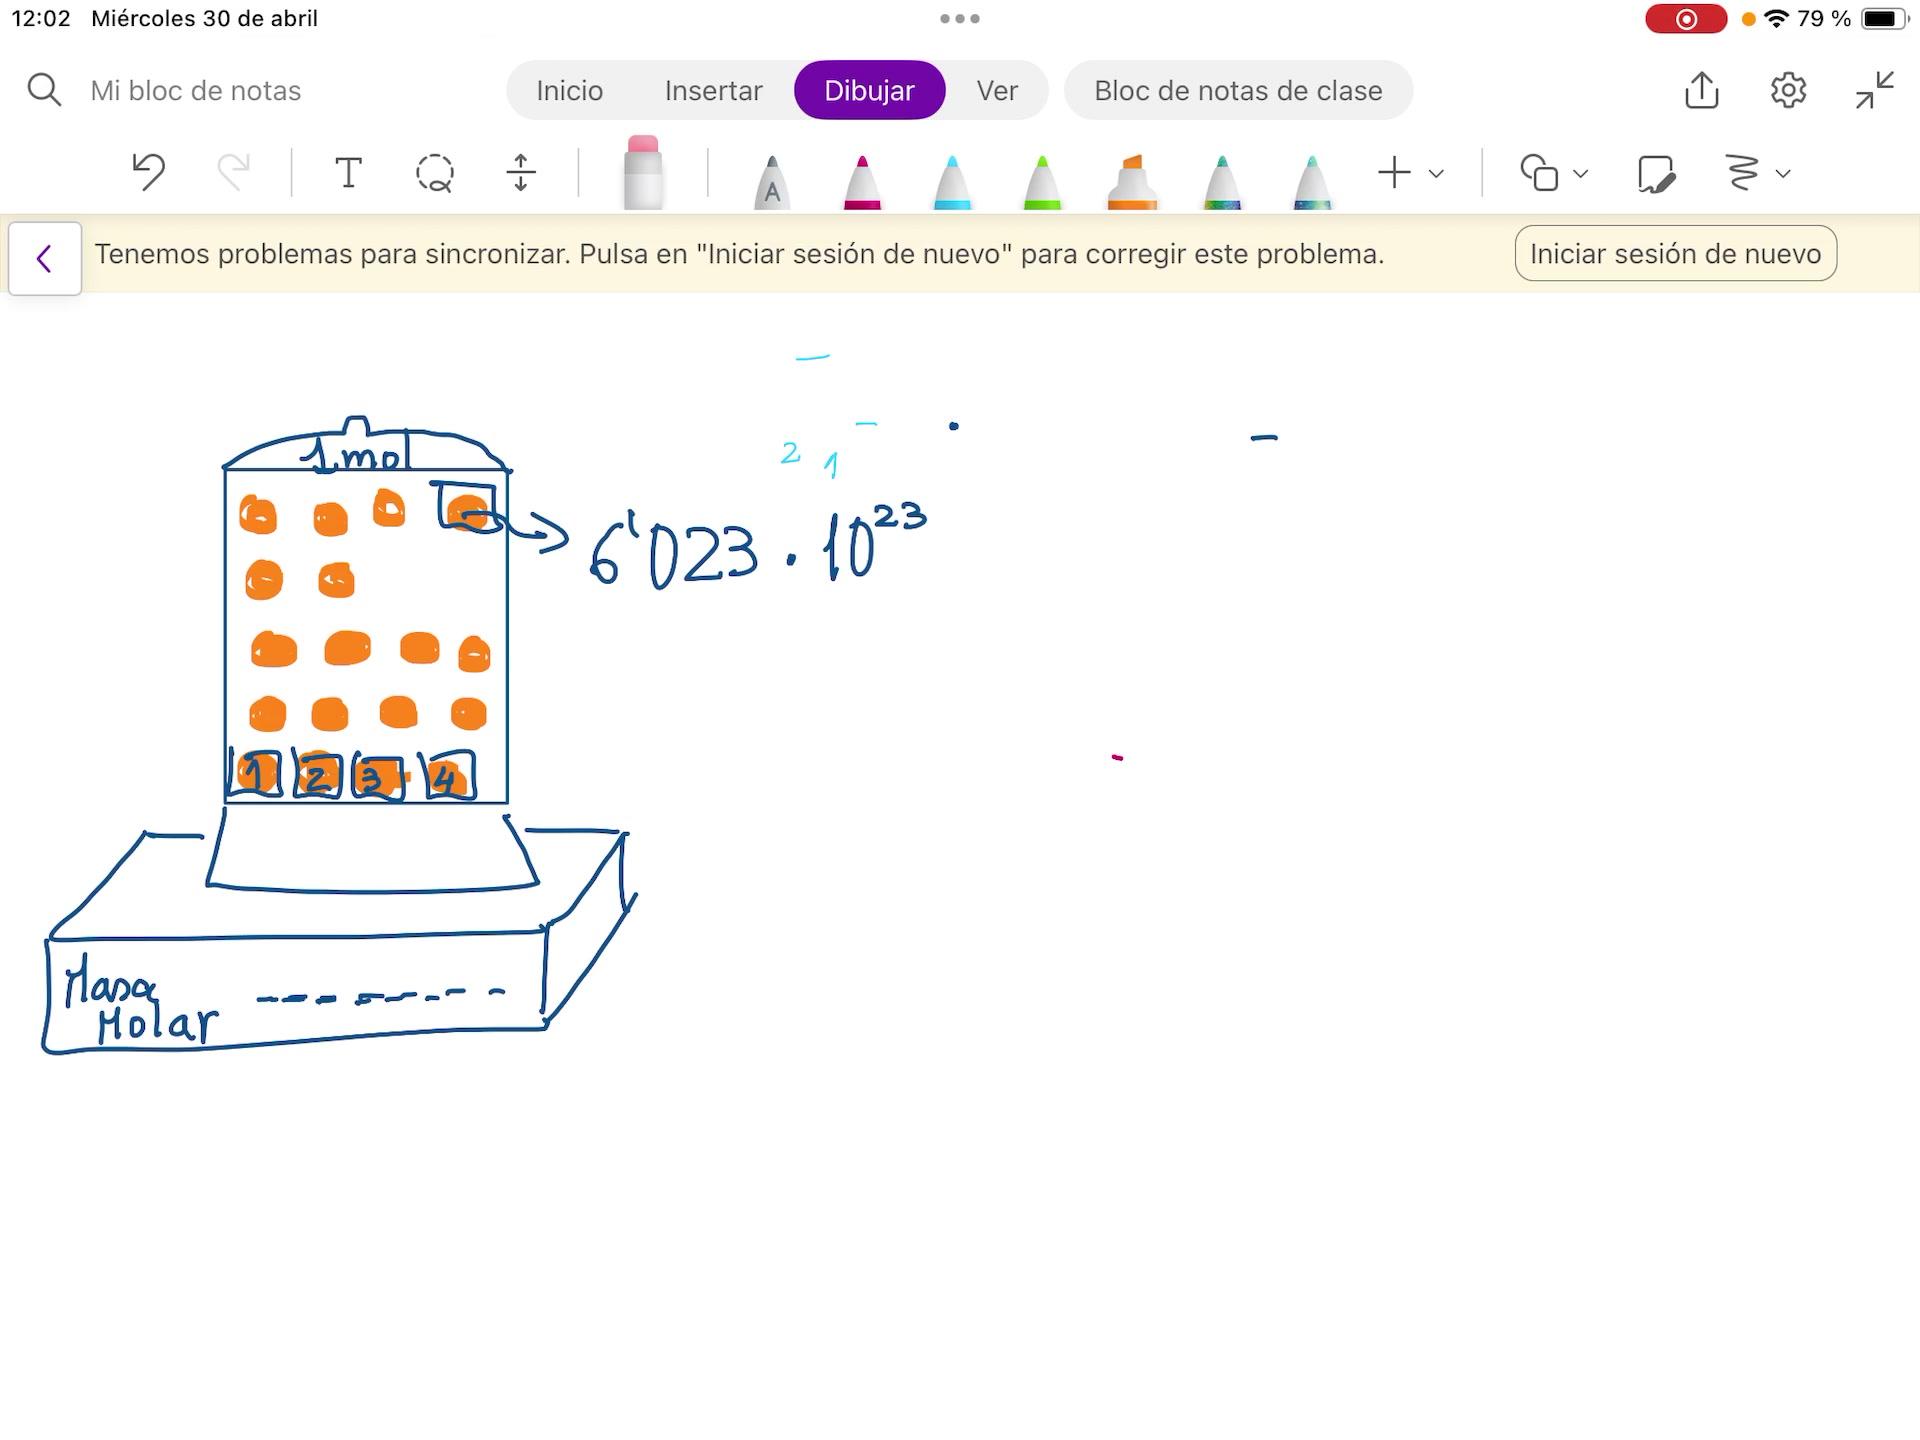Pick the pink eraser tool

pos(642,174)
